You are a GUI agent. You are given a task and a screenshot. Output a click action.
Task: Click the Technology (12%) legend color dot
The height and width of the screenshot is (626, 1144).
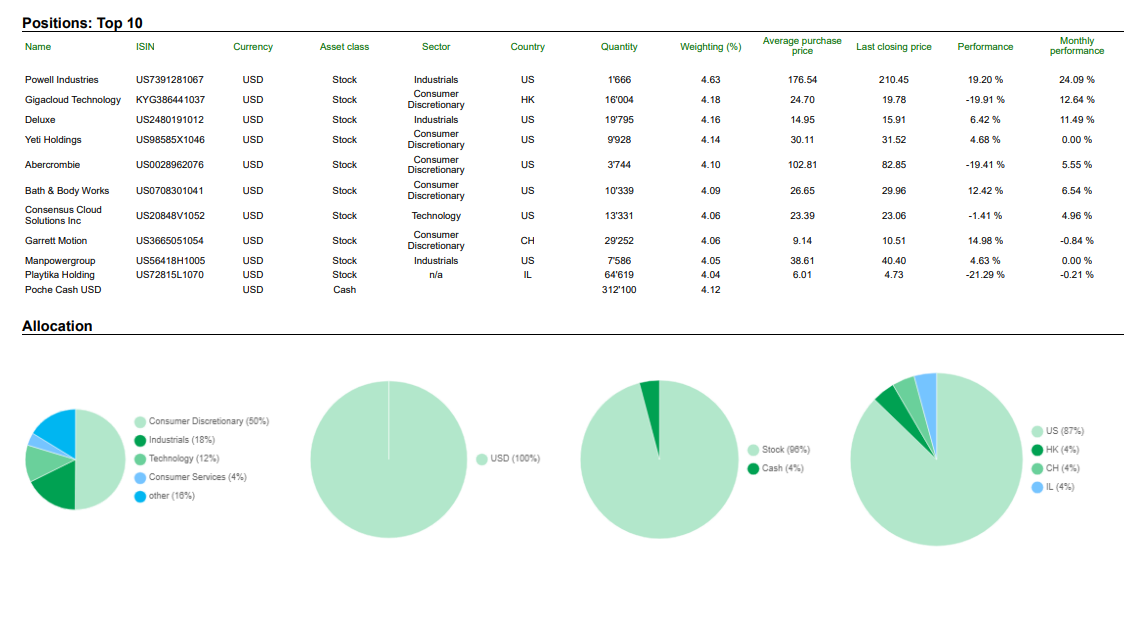pyautogui.click(x=140, y=459)
